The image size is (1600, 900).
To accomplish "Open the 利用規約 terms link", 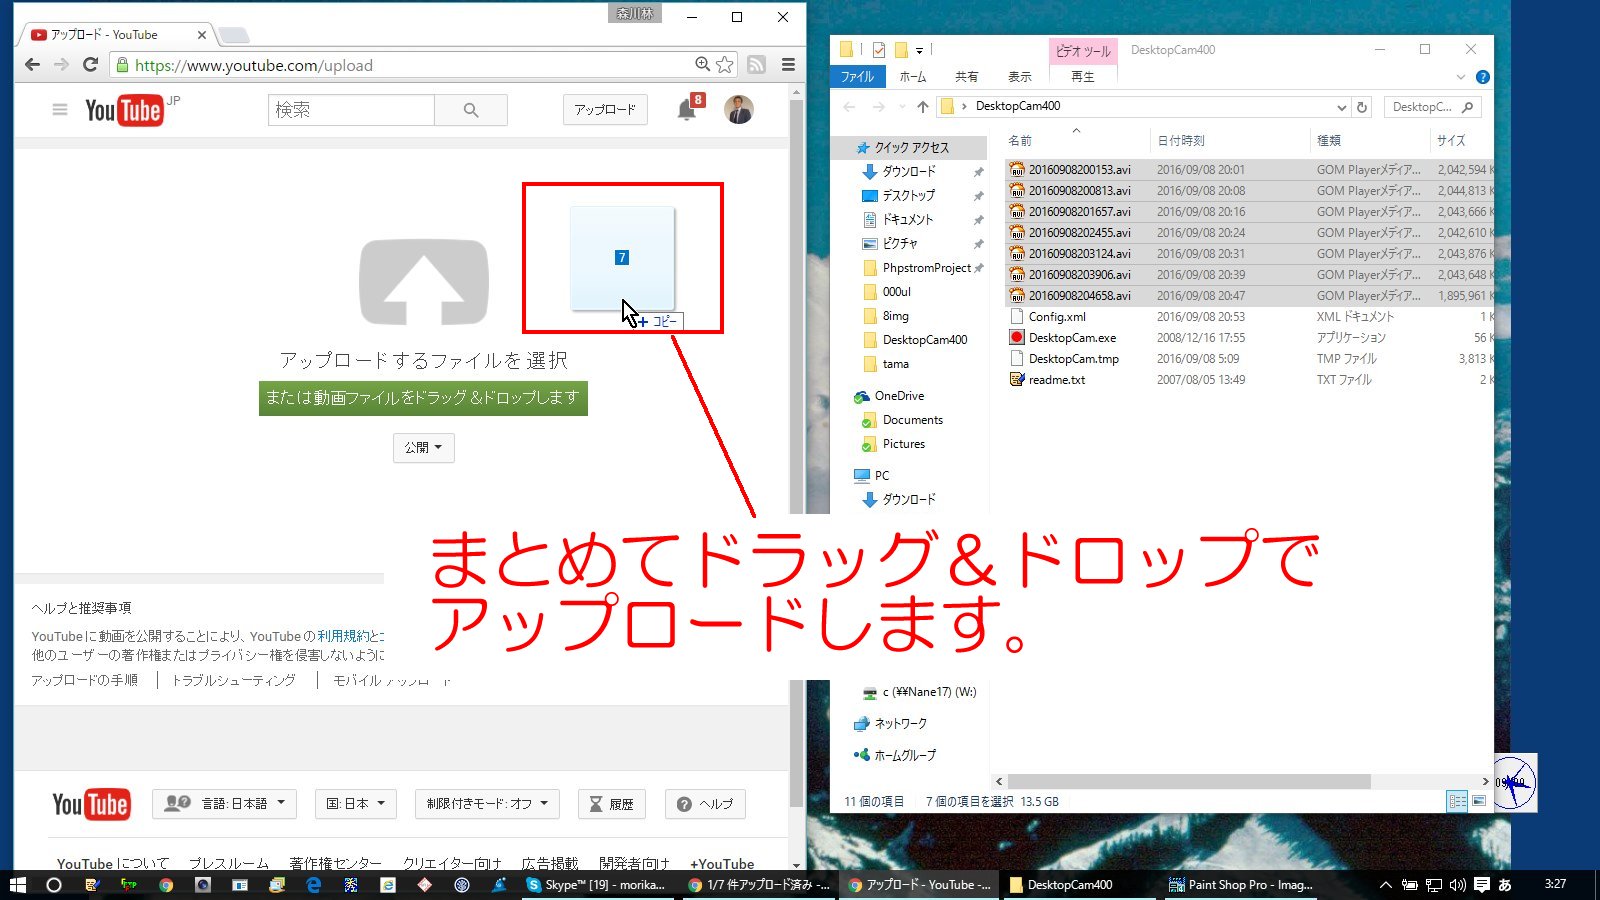I will click(x=343, y=636).
